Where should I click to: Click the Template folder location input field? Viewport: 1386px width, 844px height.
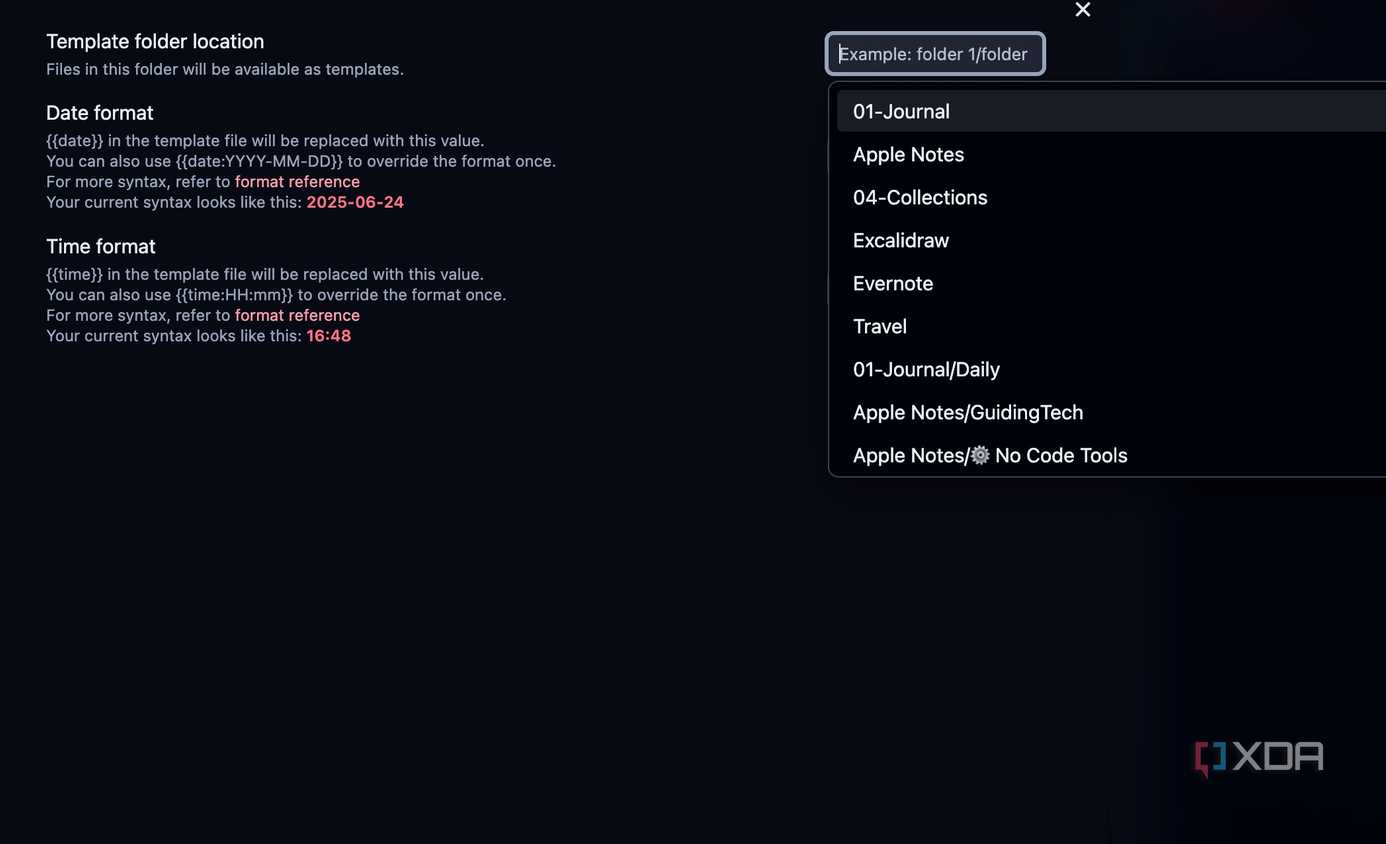(x=935, y=54)
